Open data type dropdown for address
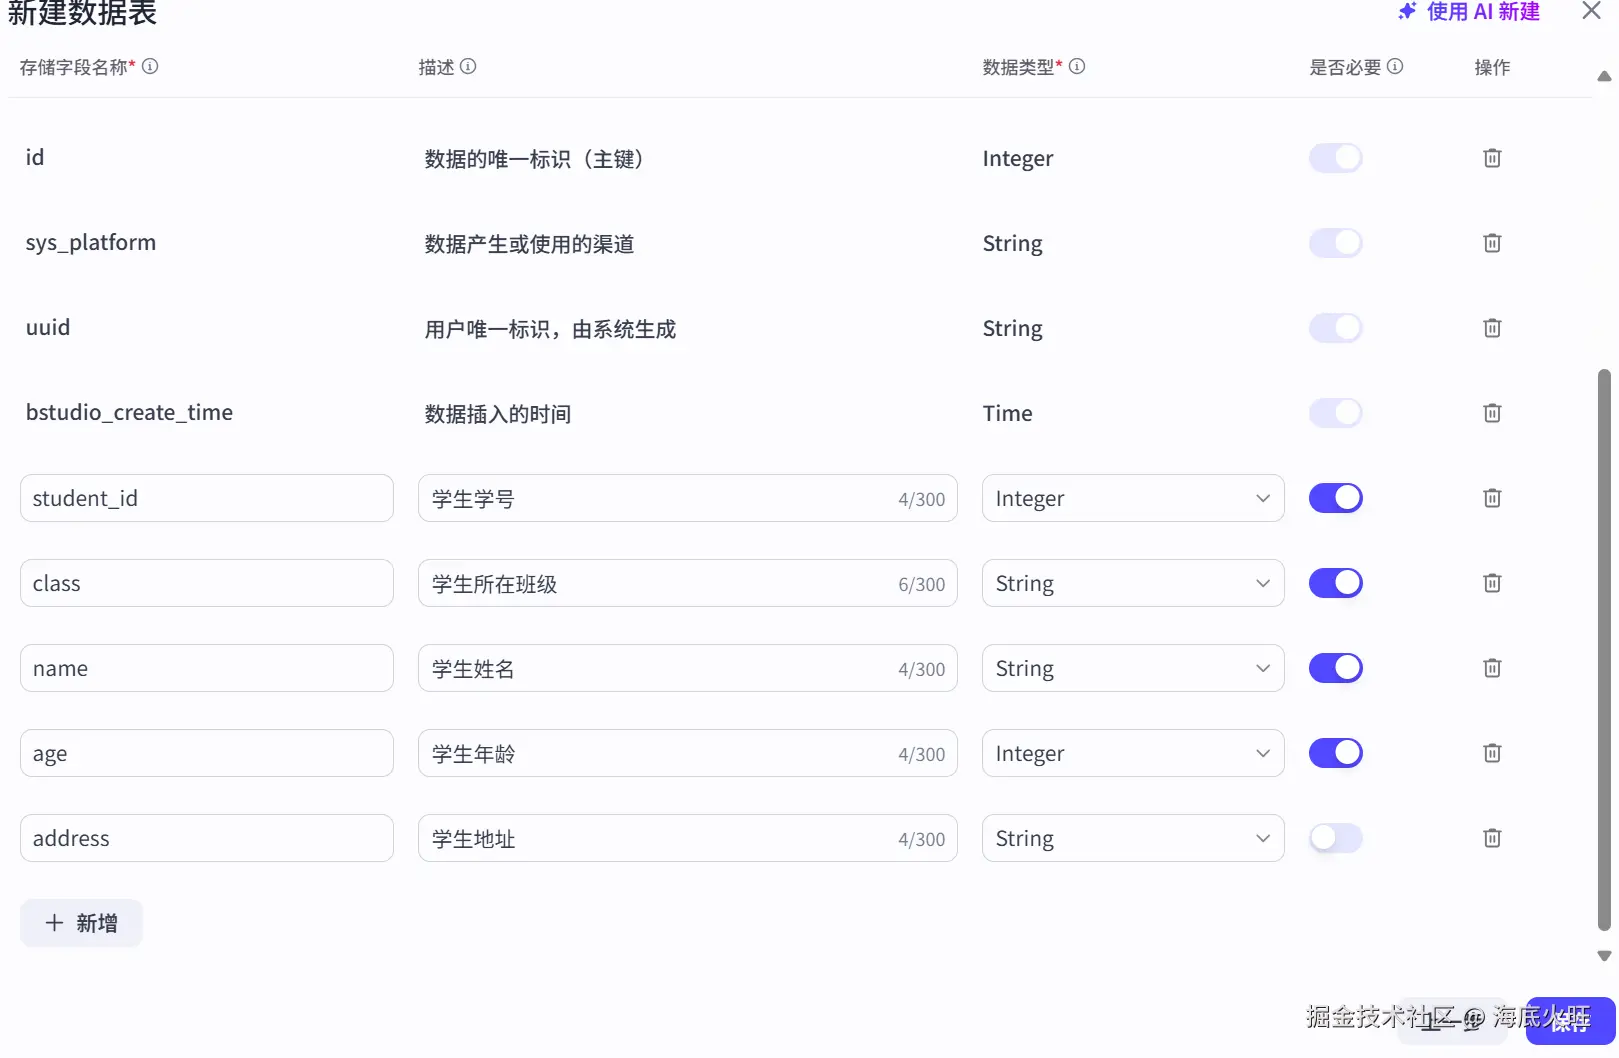This screenshot has width=1619, height=1058. click(x=1133, y=838)
